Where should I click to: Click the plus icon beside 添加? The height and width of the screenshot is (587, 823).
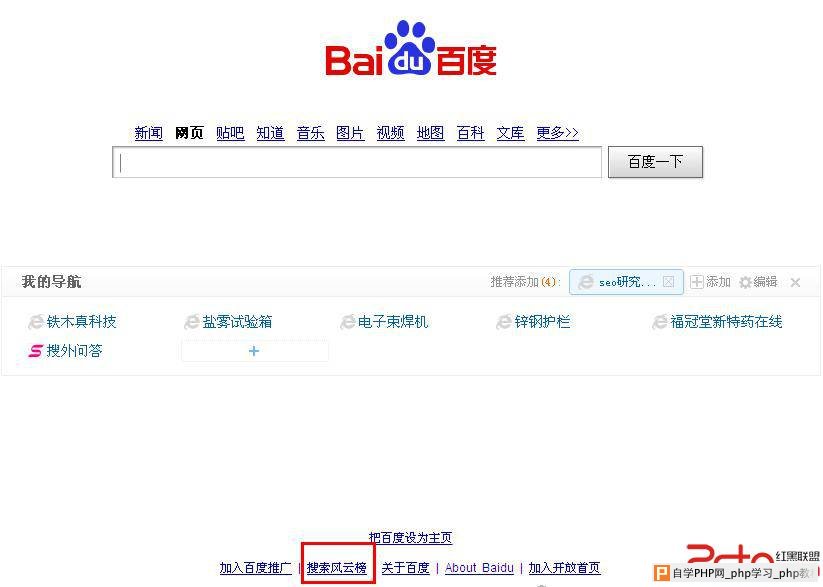pos(697,282)
